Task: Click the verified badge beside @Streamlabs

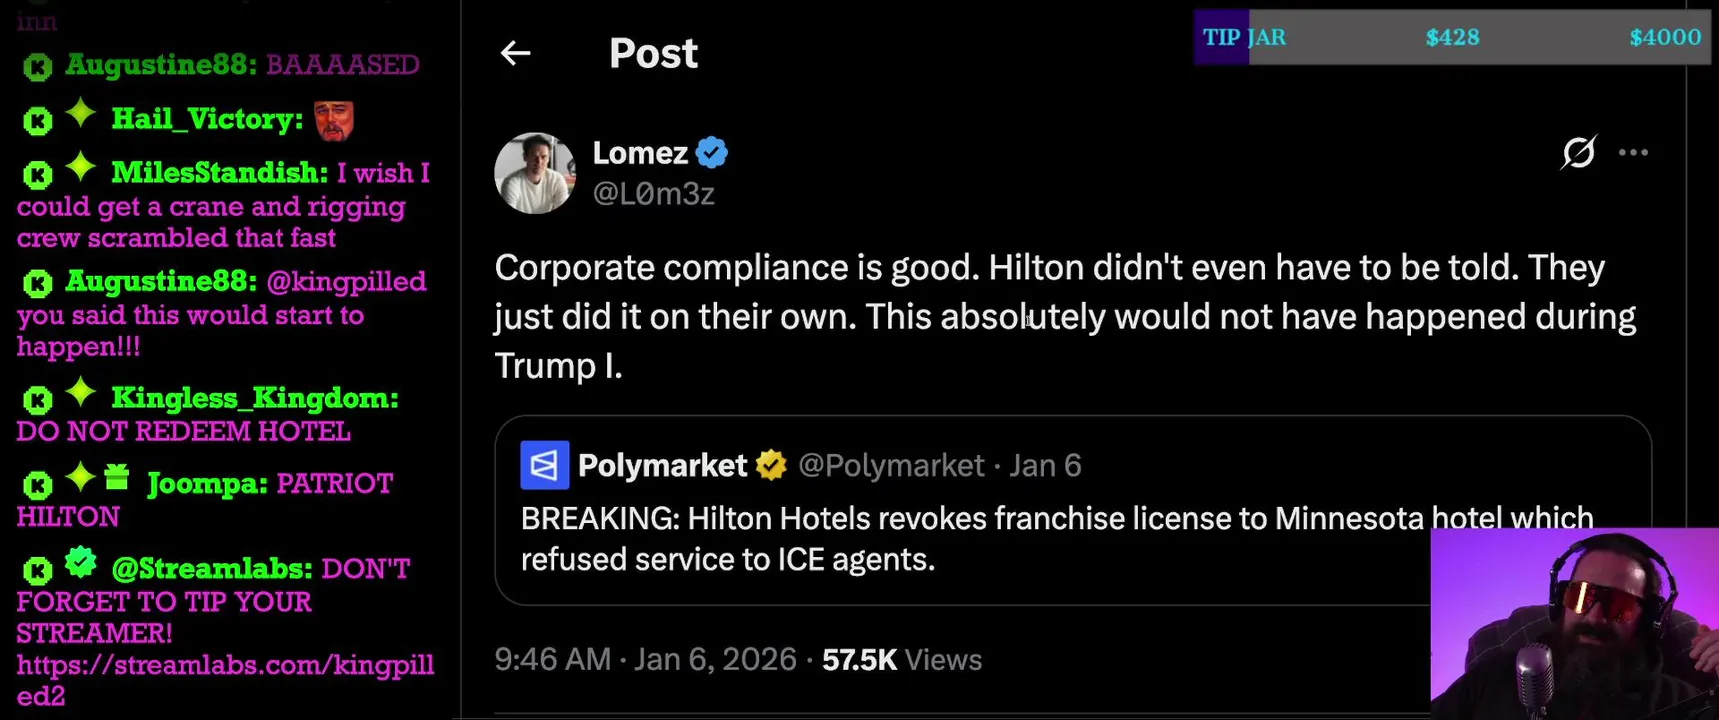Action: point(81,564)
